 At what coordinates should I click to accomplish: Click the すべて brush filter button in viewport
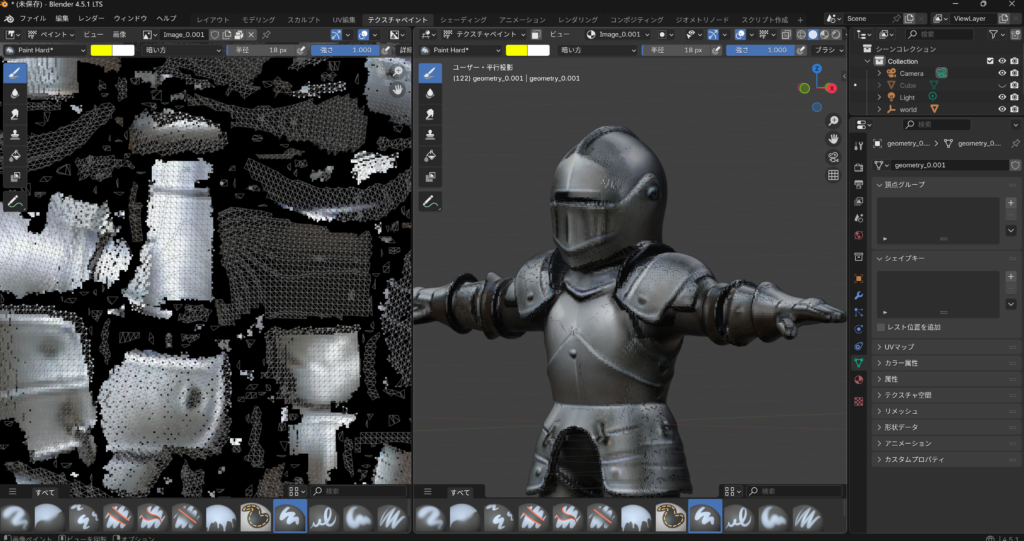click(x=459, y=492)
